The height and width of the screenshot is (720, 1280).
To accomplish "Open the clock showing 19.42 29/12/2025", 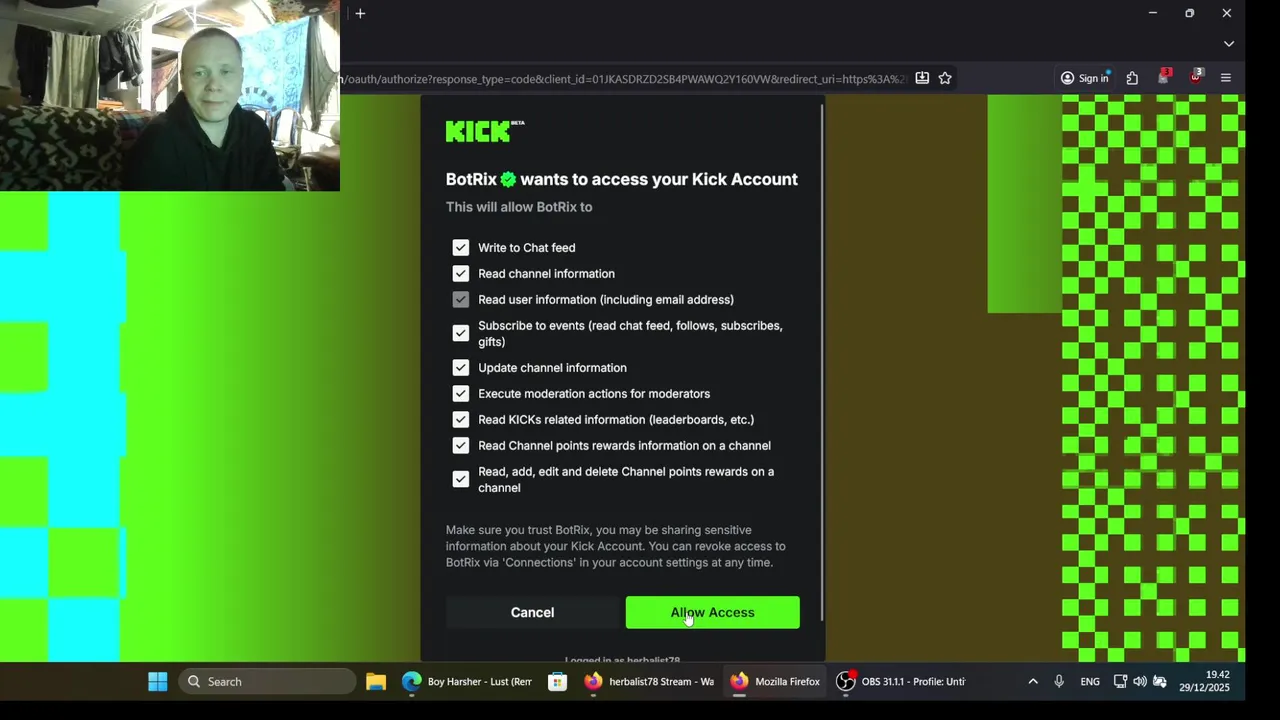I will coord(1204,681).
